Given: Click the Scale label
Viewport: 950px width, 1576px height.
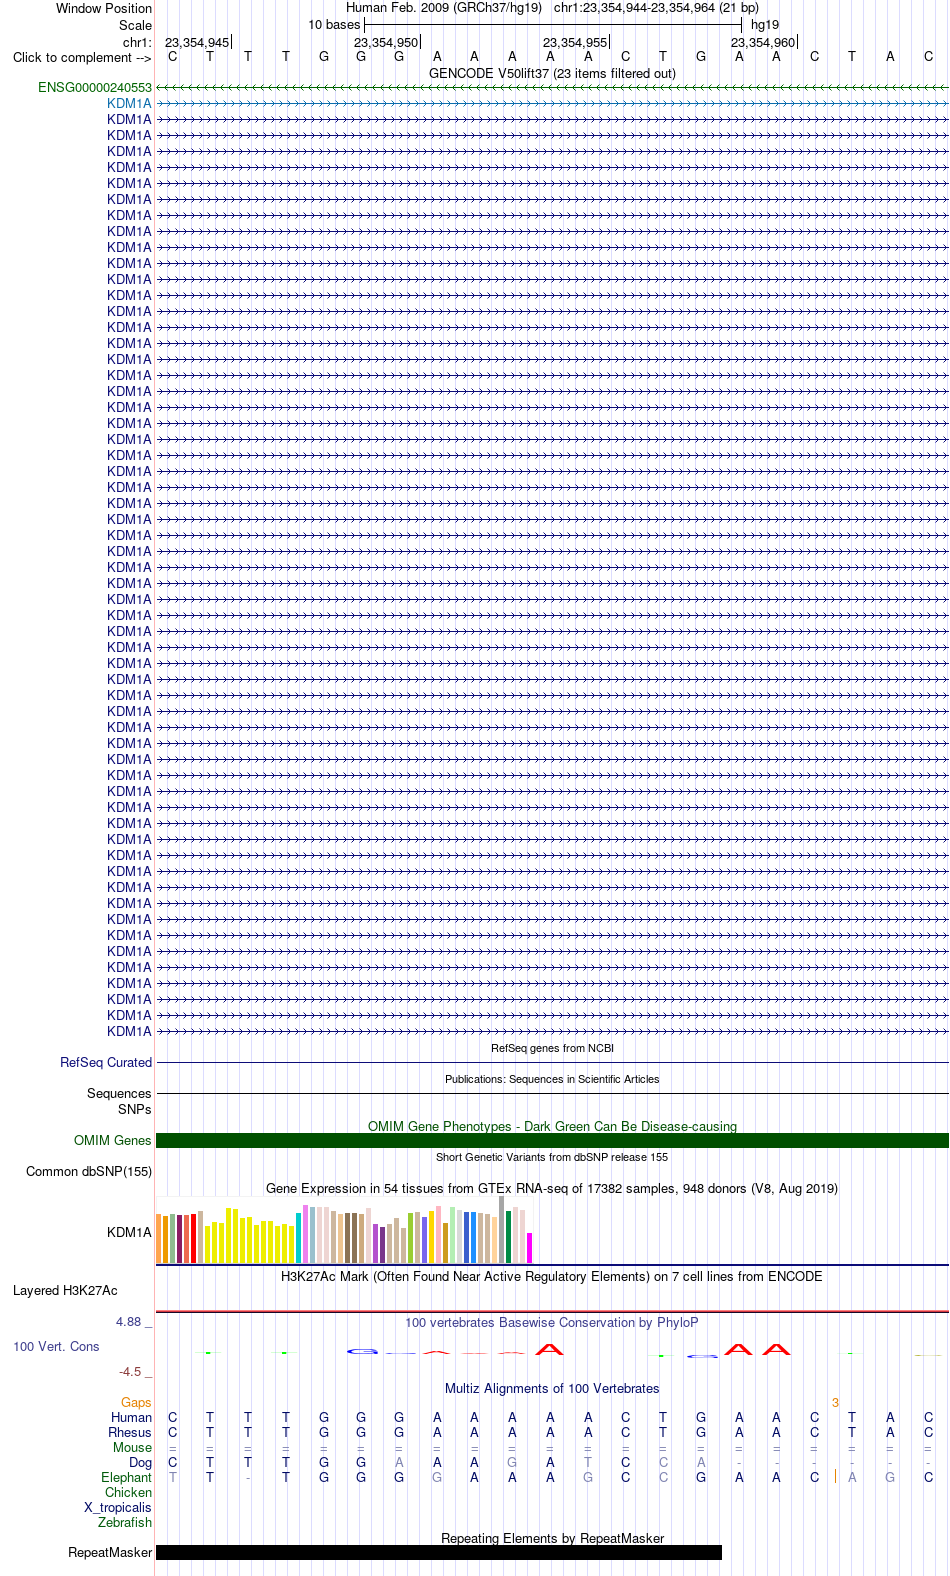Looking at the screenshot, I should click(135, 25).
